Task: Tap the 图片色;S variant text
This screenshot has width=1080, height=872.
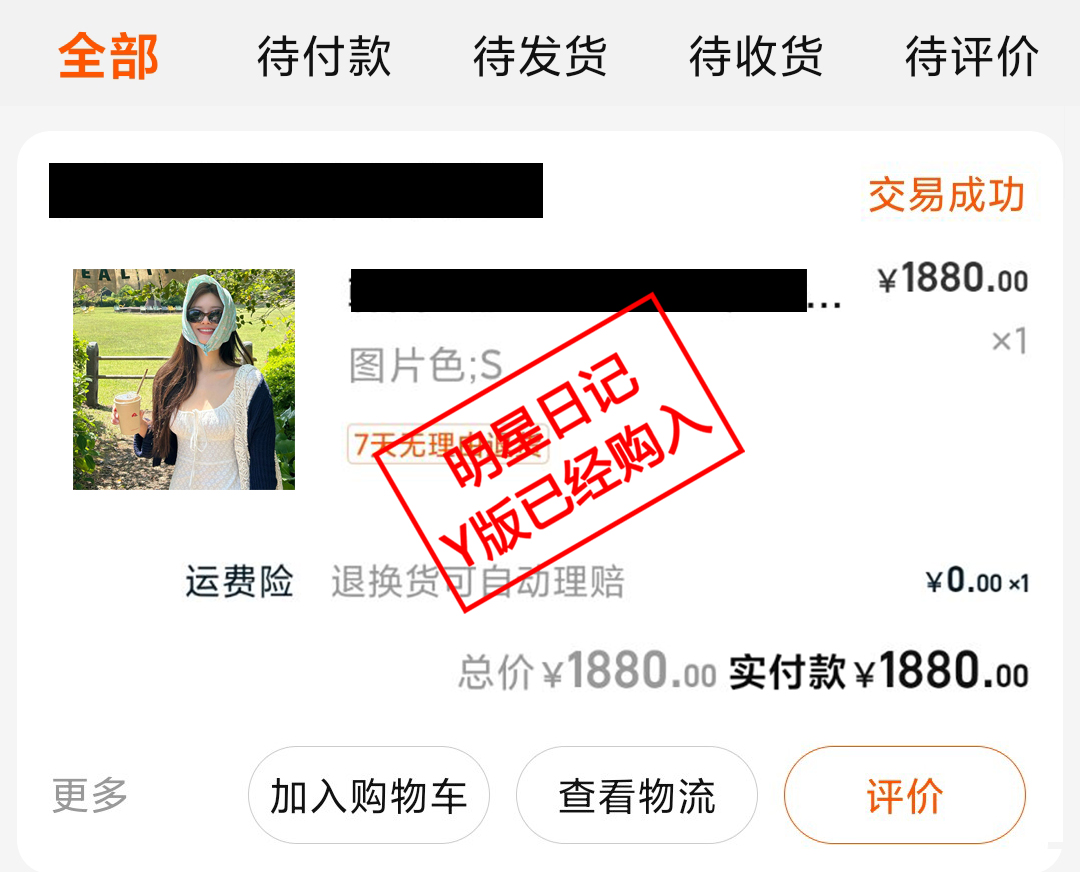Action: [x=426, y=365]
